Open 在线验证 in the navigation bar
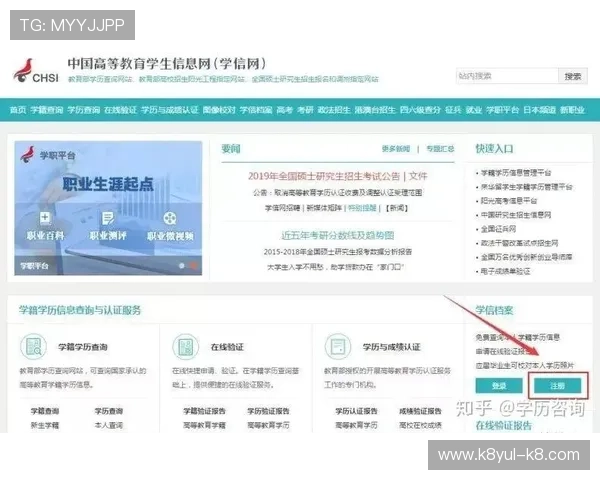 pos(120,110)
